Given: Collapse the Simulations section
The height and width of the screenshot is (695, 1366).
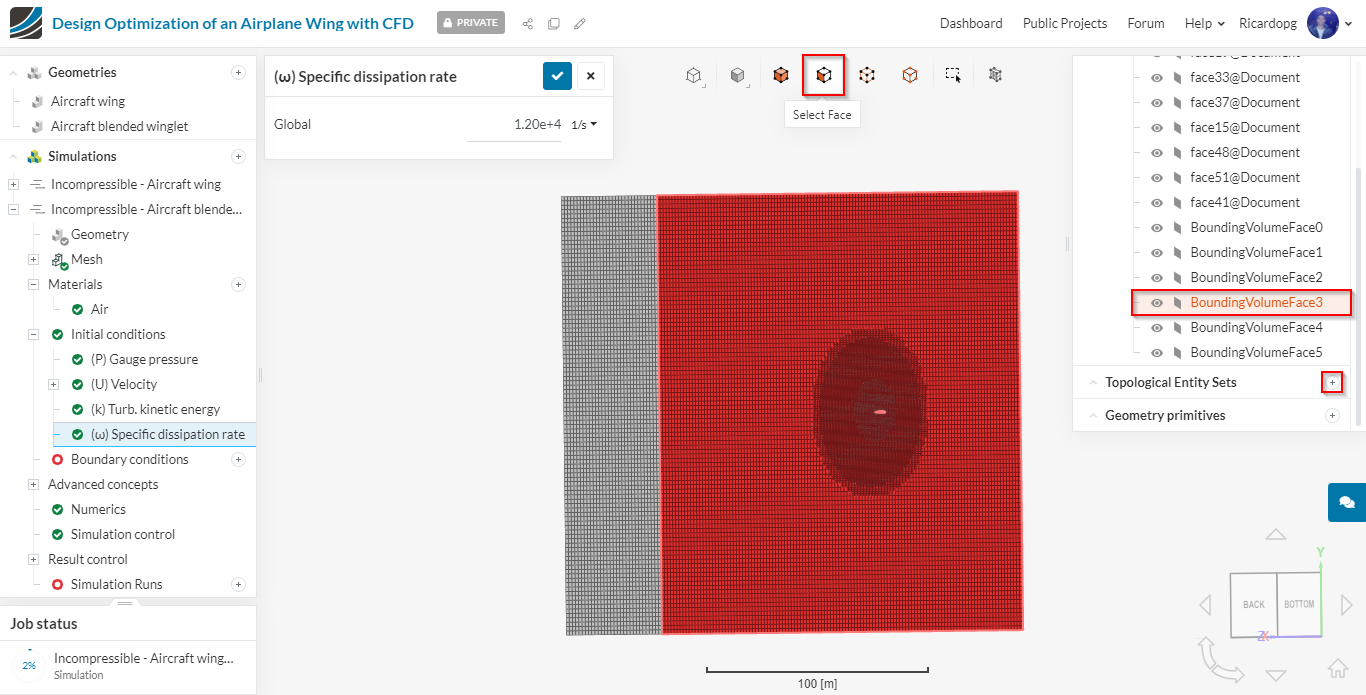Looking at the screenshot, I should pos(13,156).
